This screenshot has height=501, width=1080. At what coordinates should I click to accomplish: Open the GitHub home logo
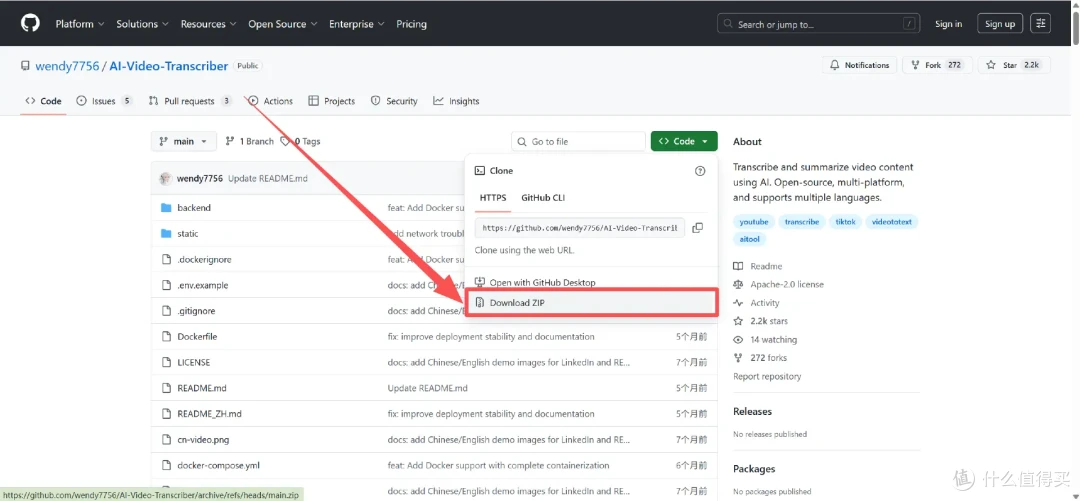(x=30, y=23)
